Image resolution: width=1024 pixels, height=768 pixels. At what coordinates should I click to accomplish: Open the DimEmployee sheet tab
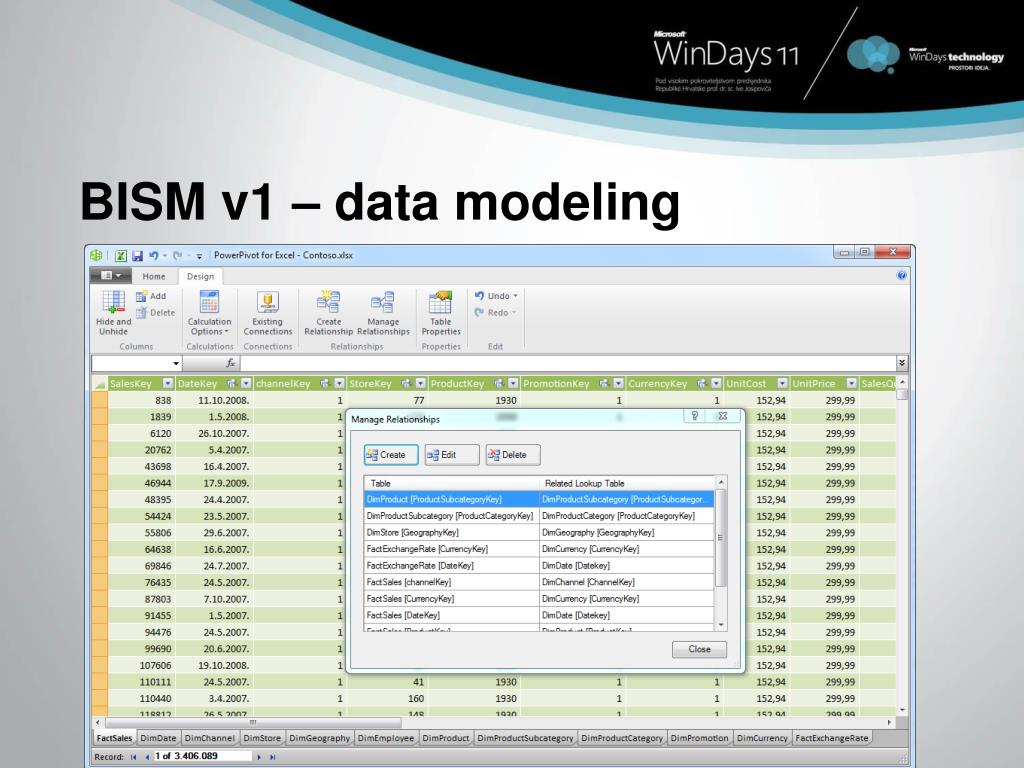pyautogui.click(x=386, y=738)
